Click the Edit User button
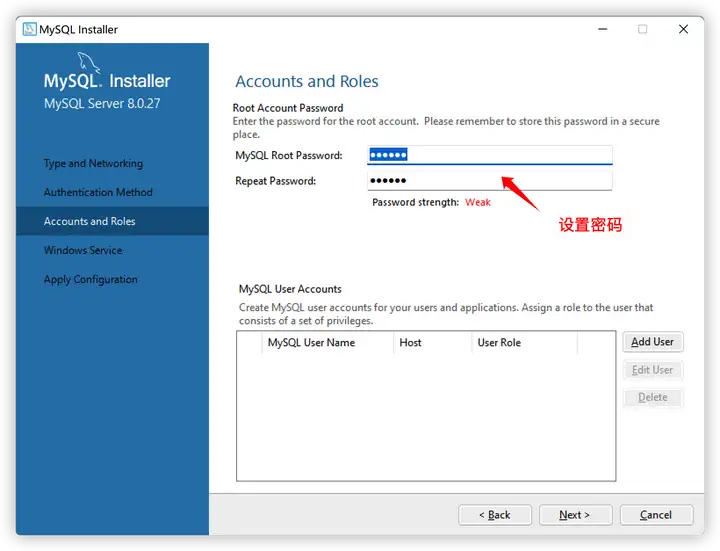This screenshot has height=551, width=720. click(652, 370)
